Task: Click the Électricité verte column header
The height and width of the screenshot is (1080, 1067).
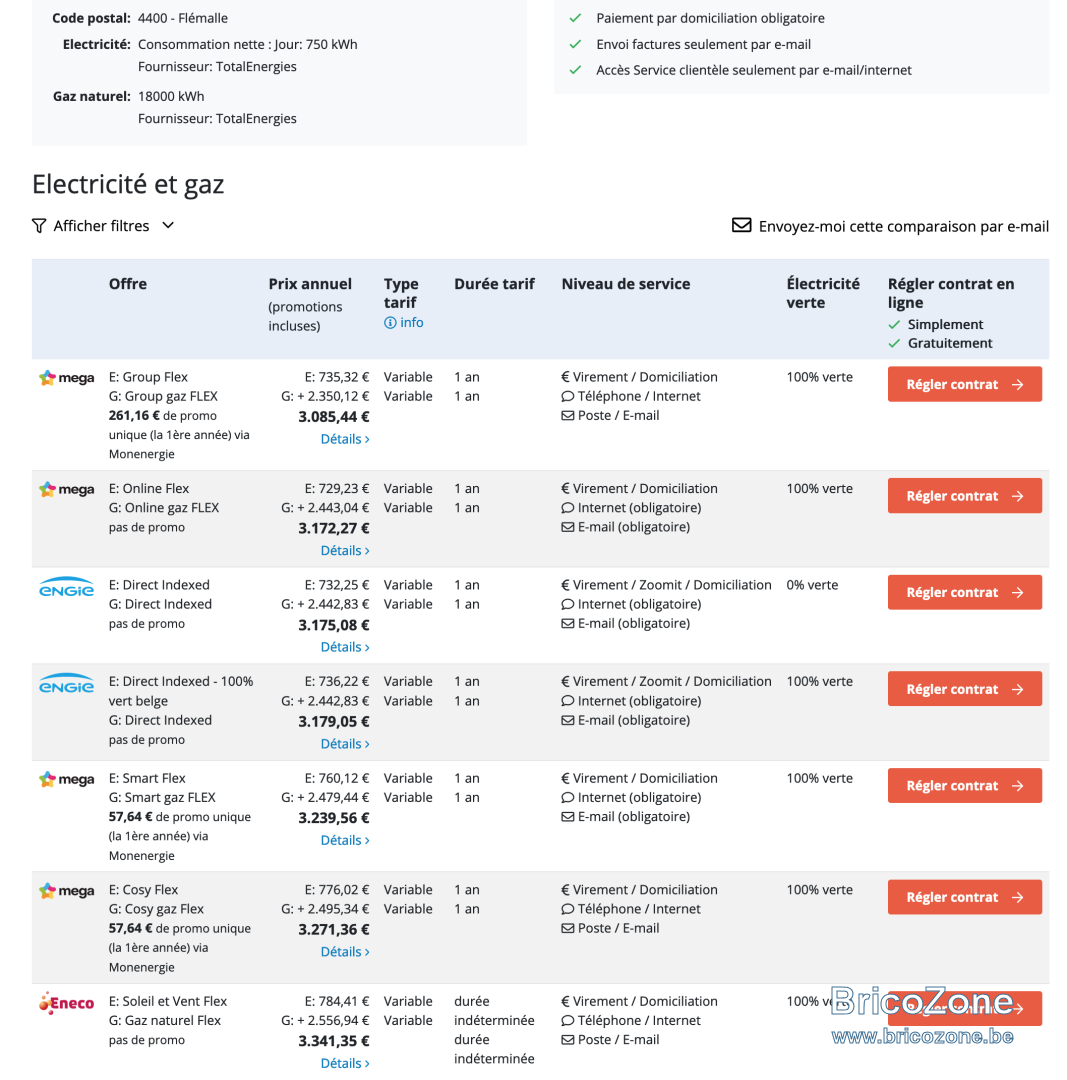Action: 823,293
